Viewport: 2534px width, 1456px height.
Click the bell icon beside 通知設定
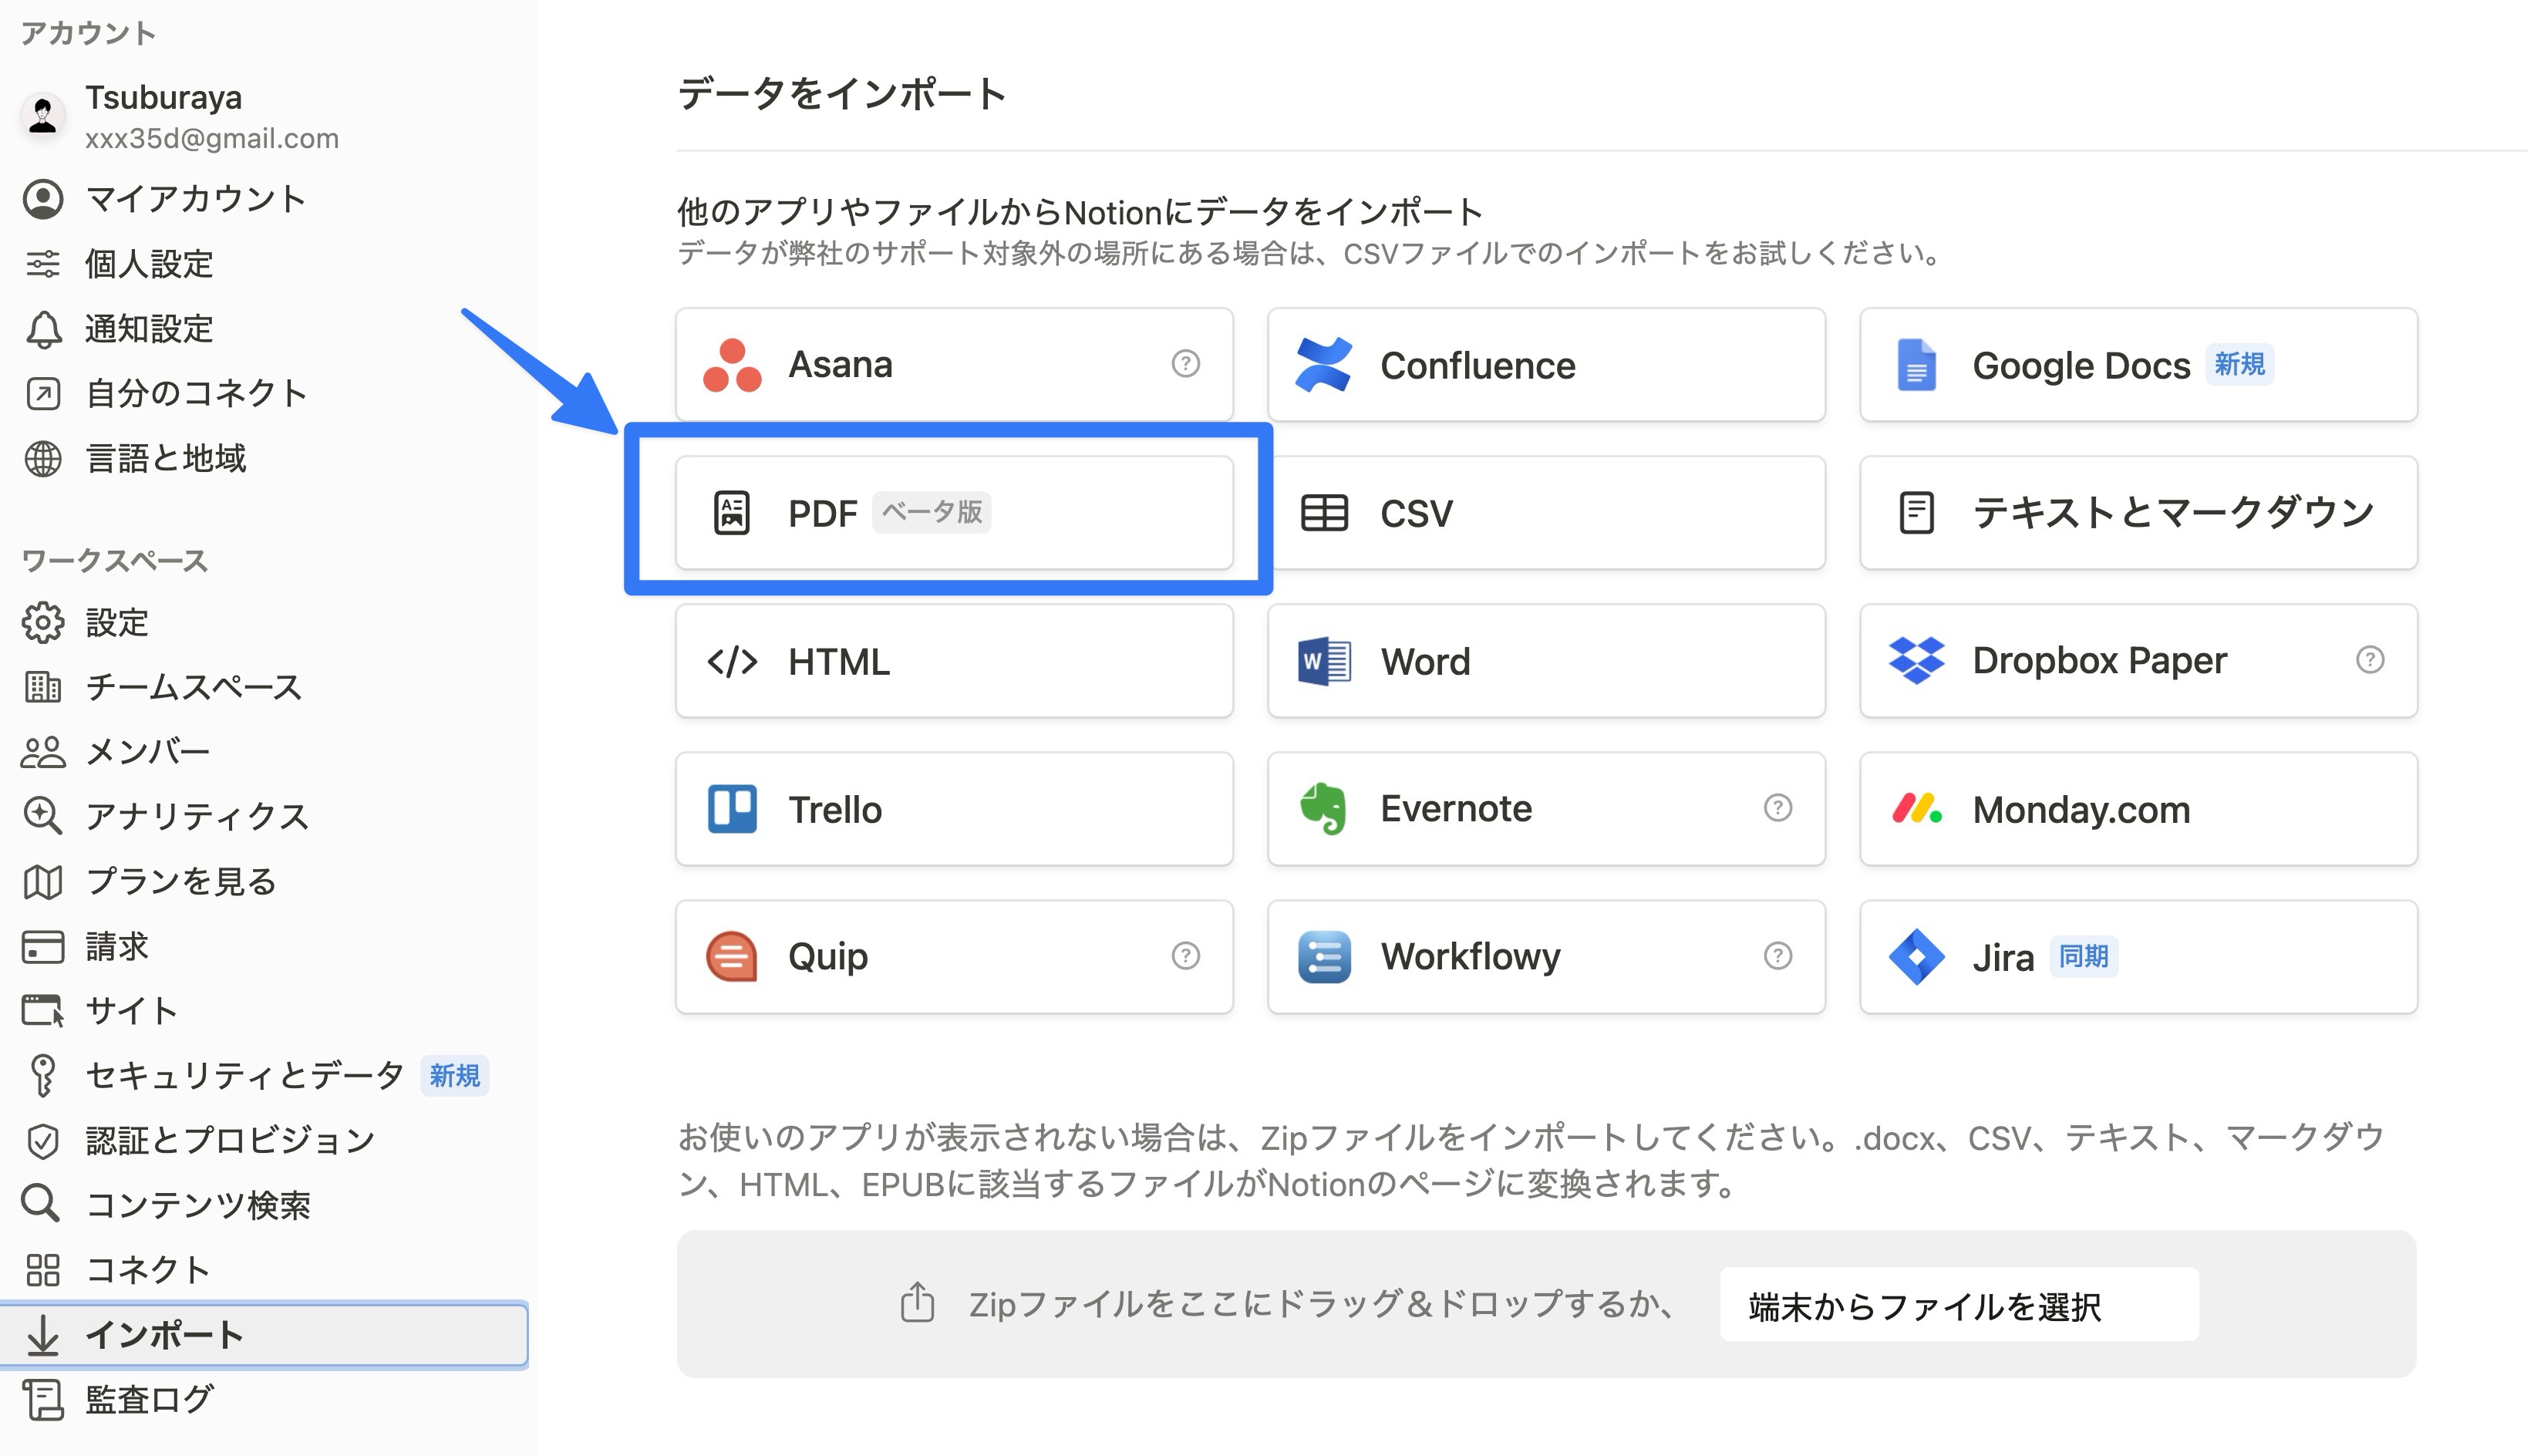43,329
